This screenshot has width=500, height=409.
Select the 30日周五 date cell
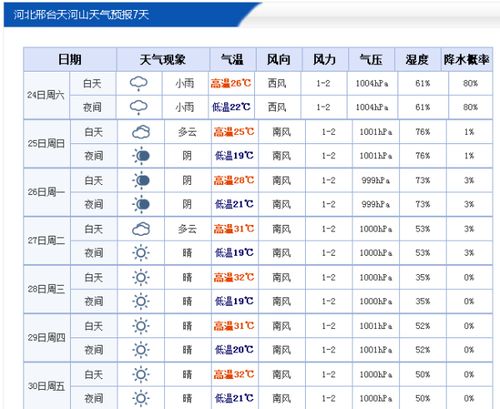(46, 386)
